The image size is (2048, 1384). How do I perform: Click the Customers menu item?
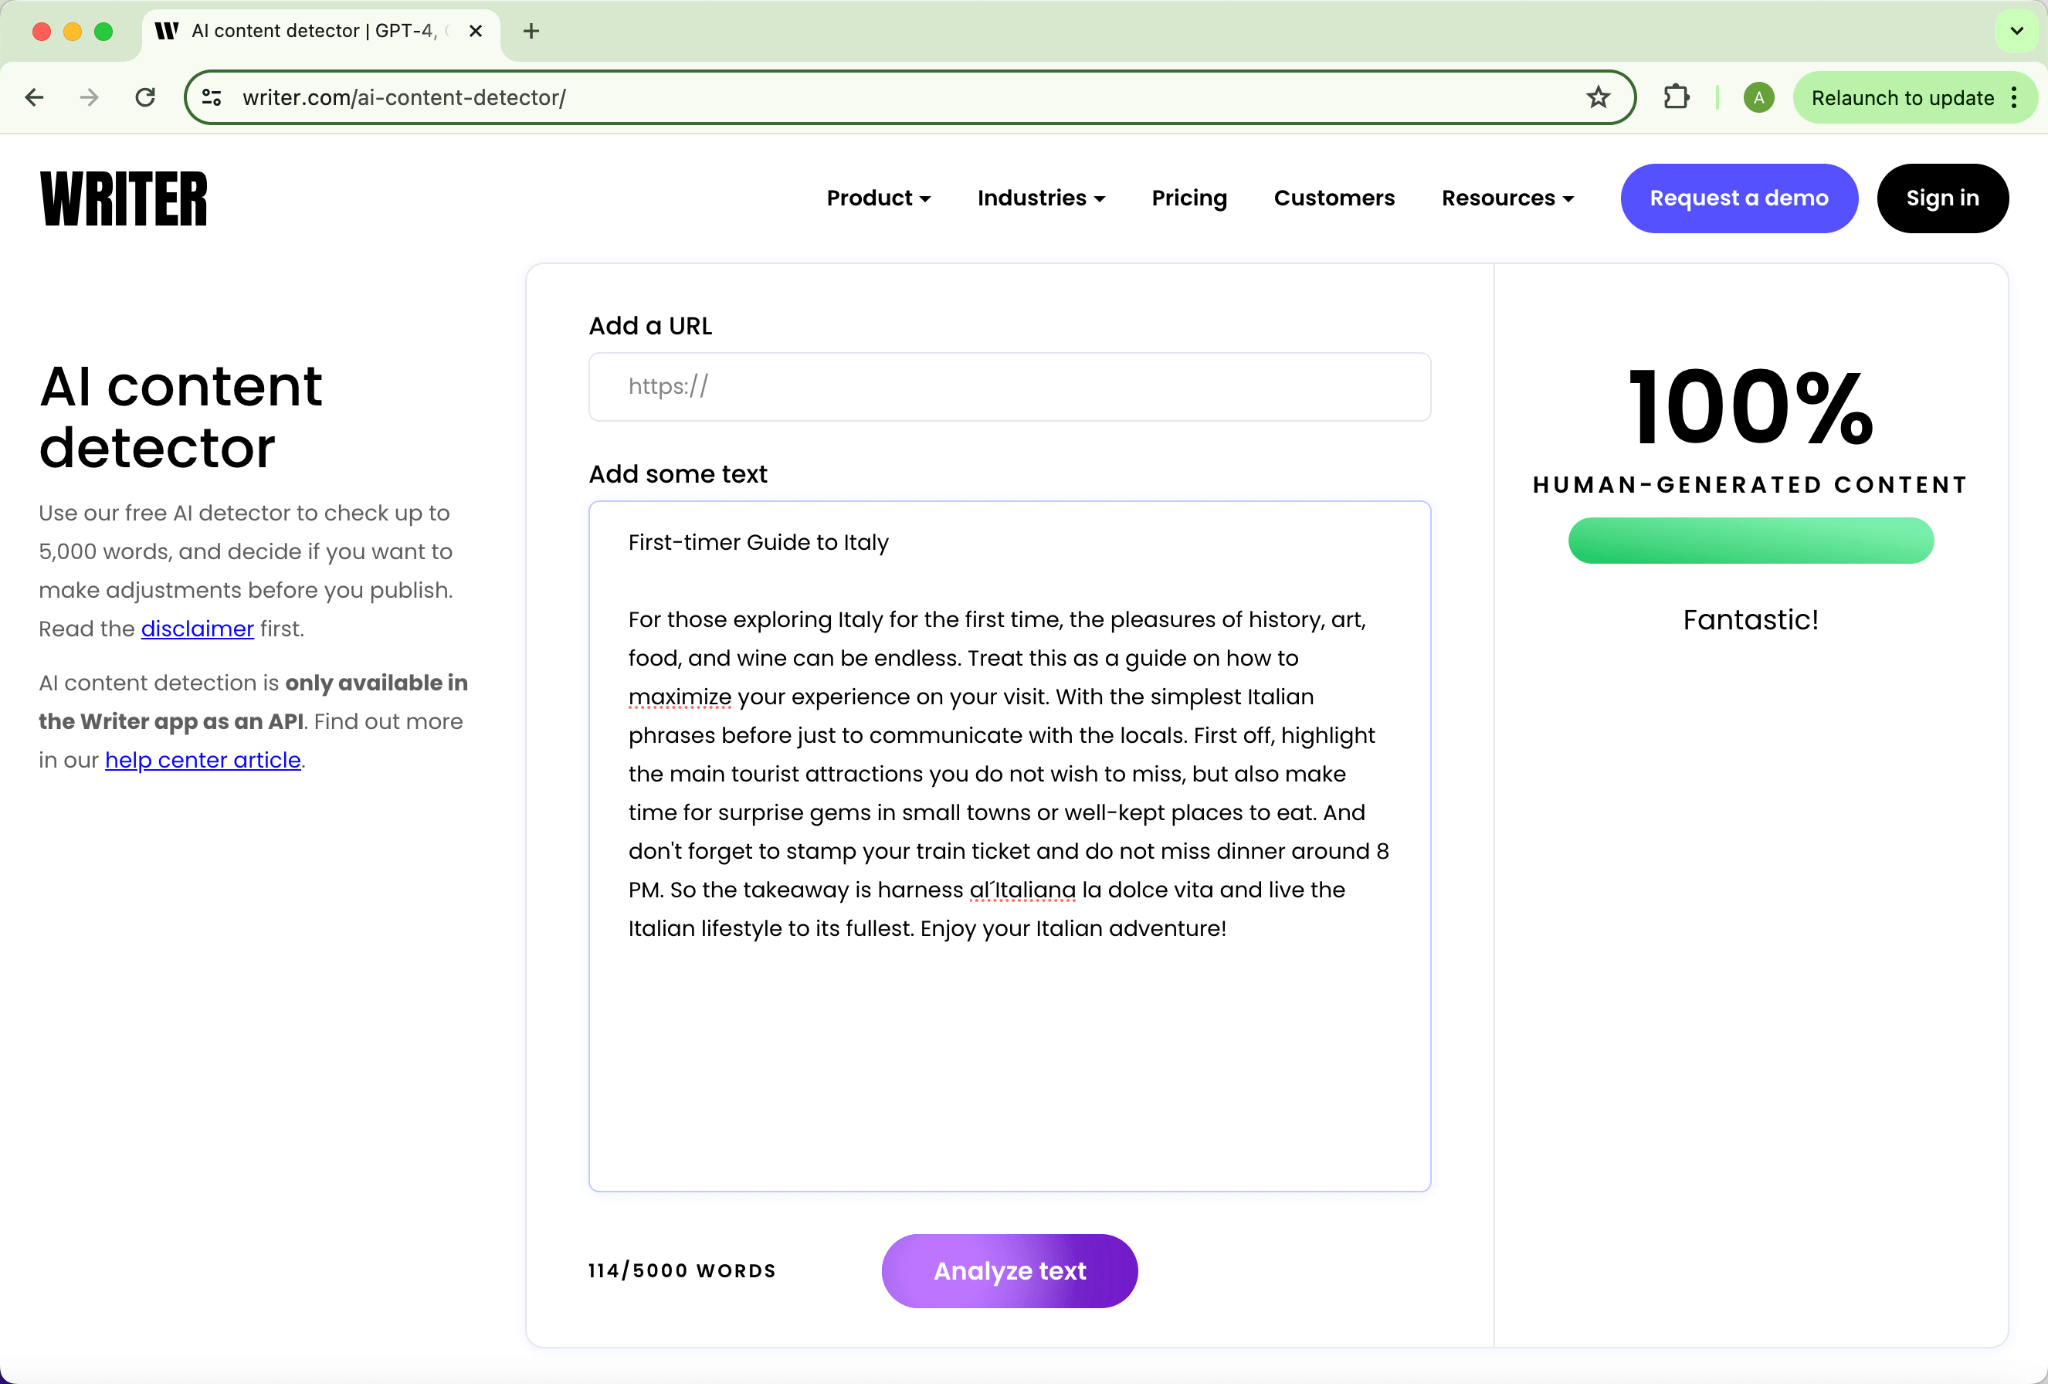pyautogui.click(x=1334, y=198)
